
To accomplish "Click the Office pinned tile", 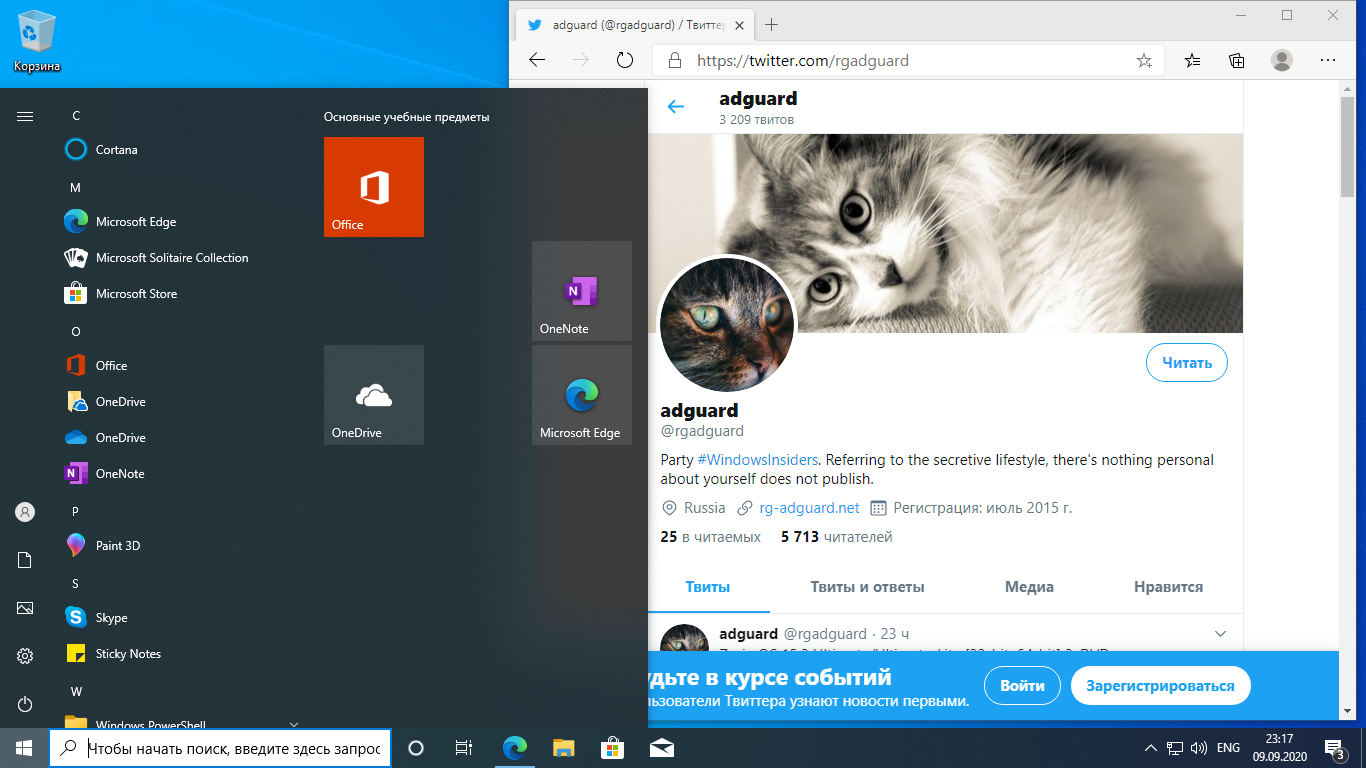I will [x=374, y=187].
